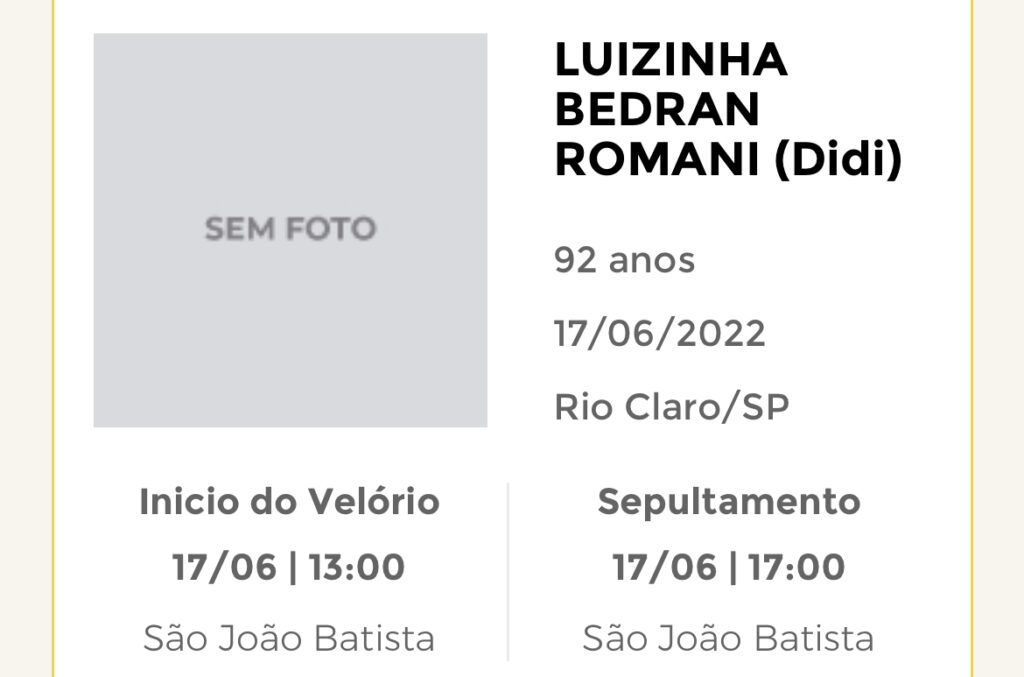Click the 17:00 time value
This screenshot has width=1024, height=677.
pyautogui.click(x=797, y=567)
